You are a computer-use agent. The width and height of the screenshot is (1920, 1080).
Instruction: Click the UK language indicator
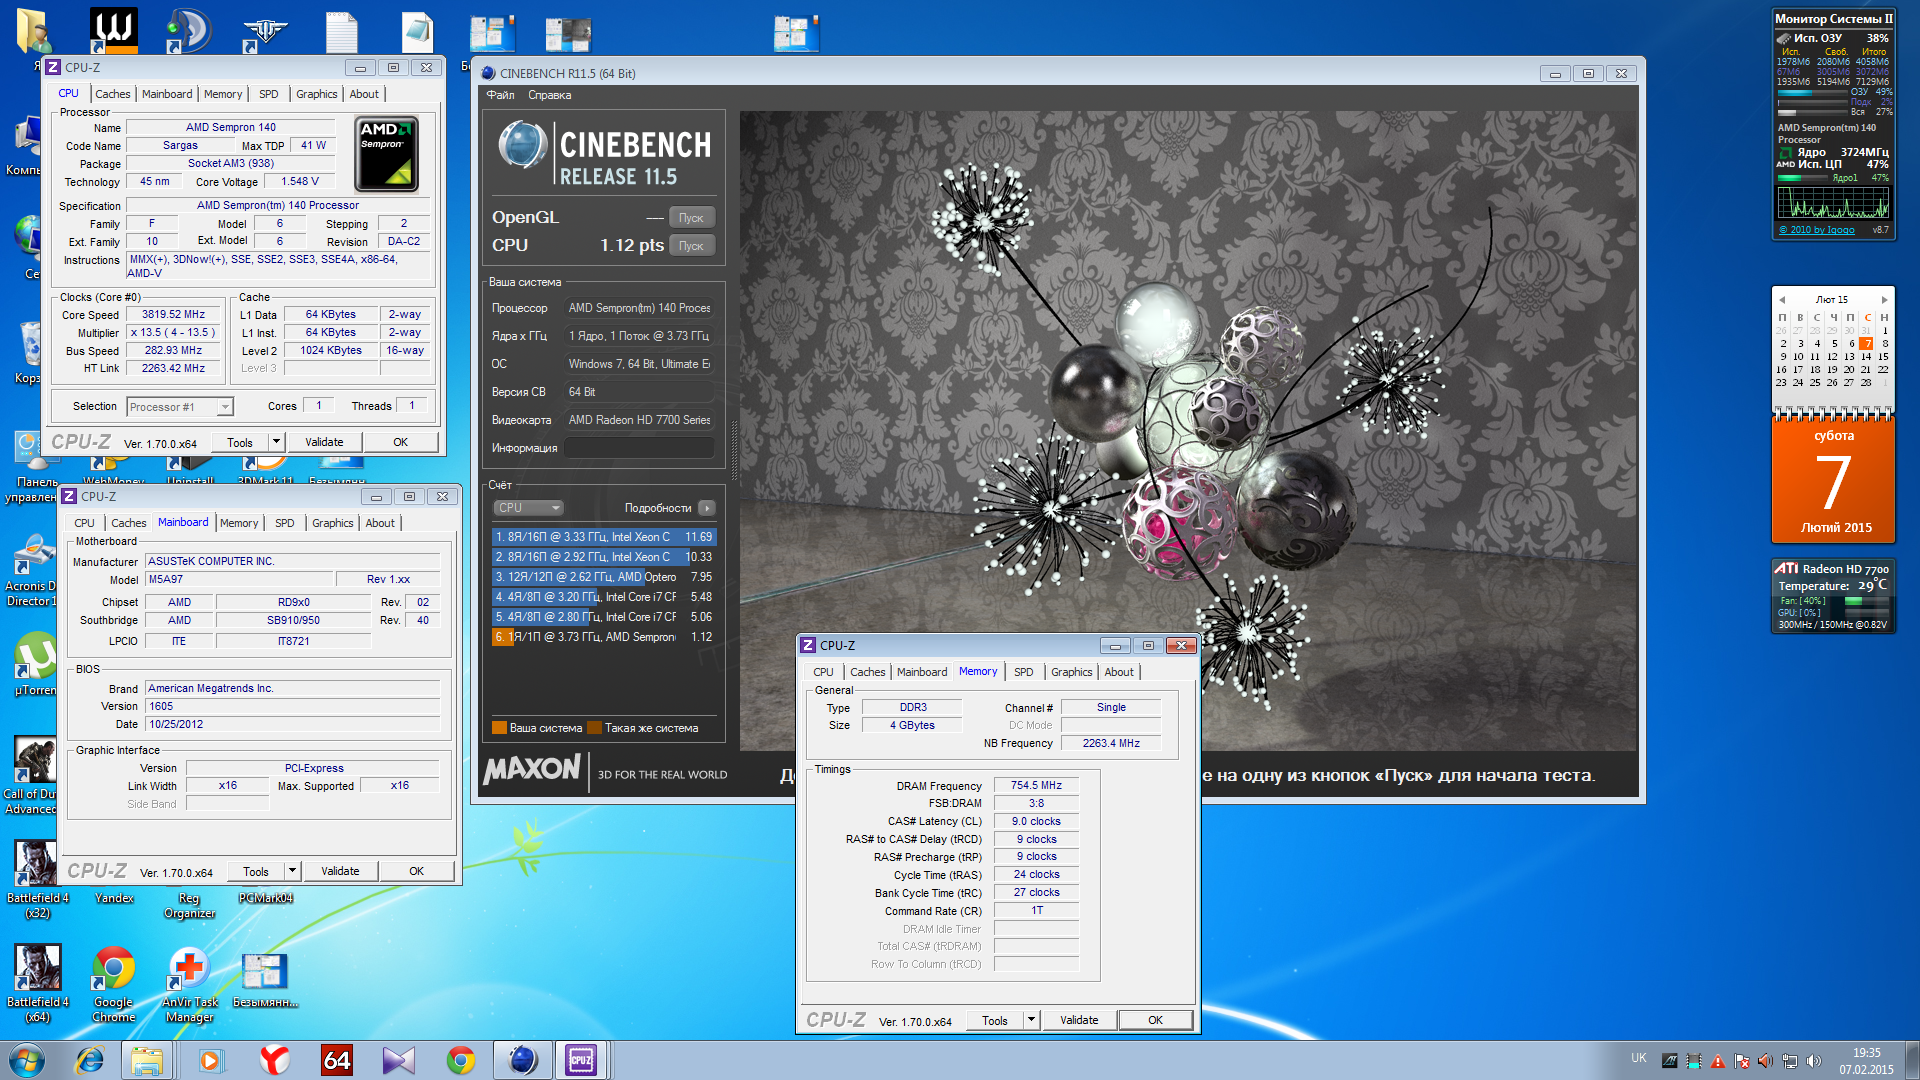1639,1058
